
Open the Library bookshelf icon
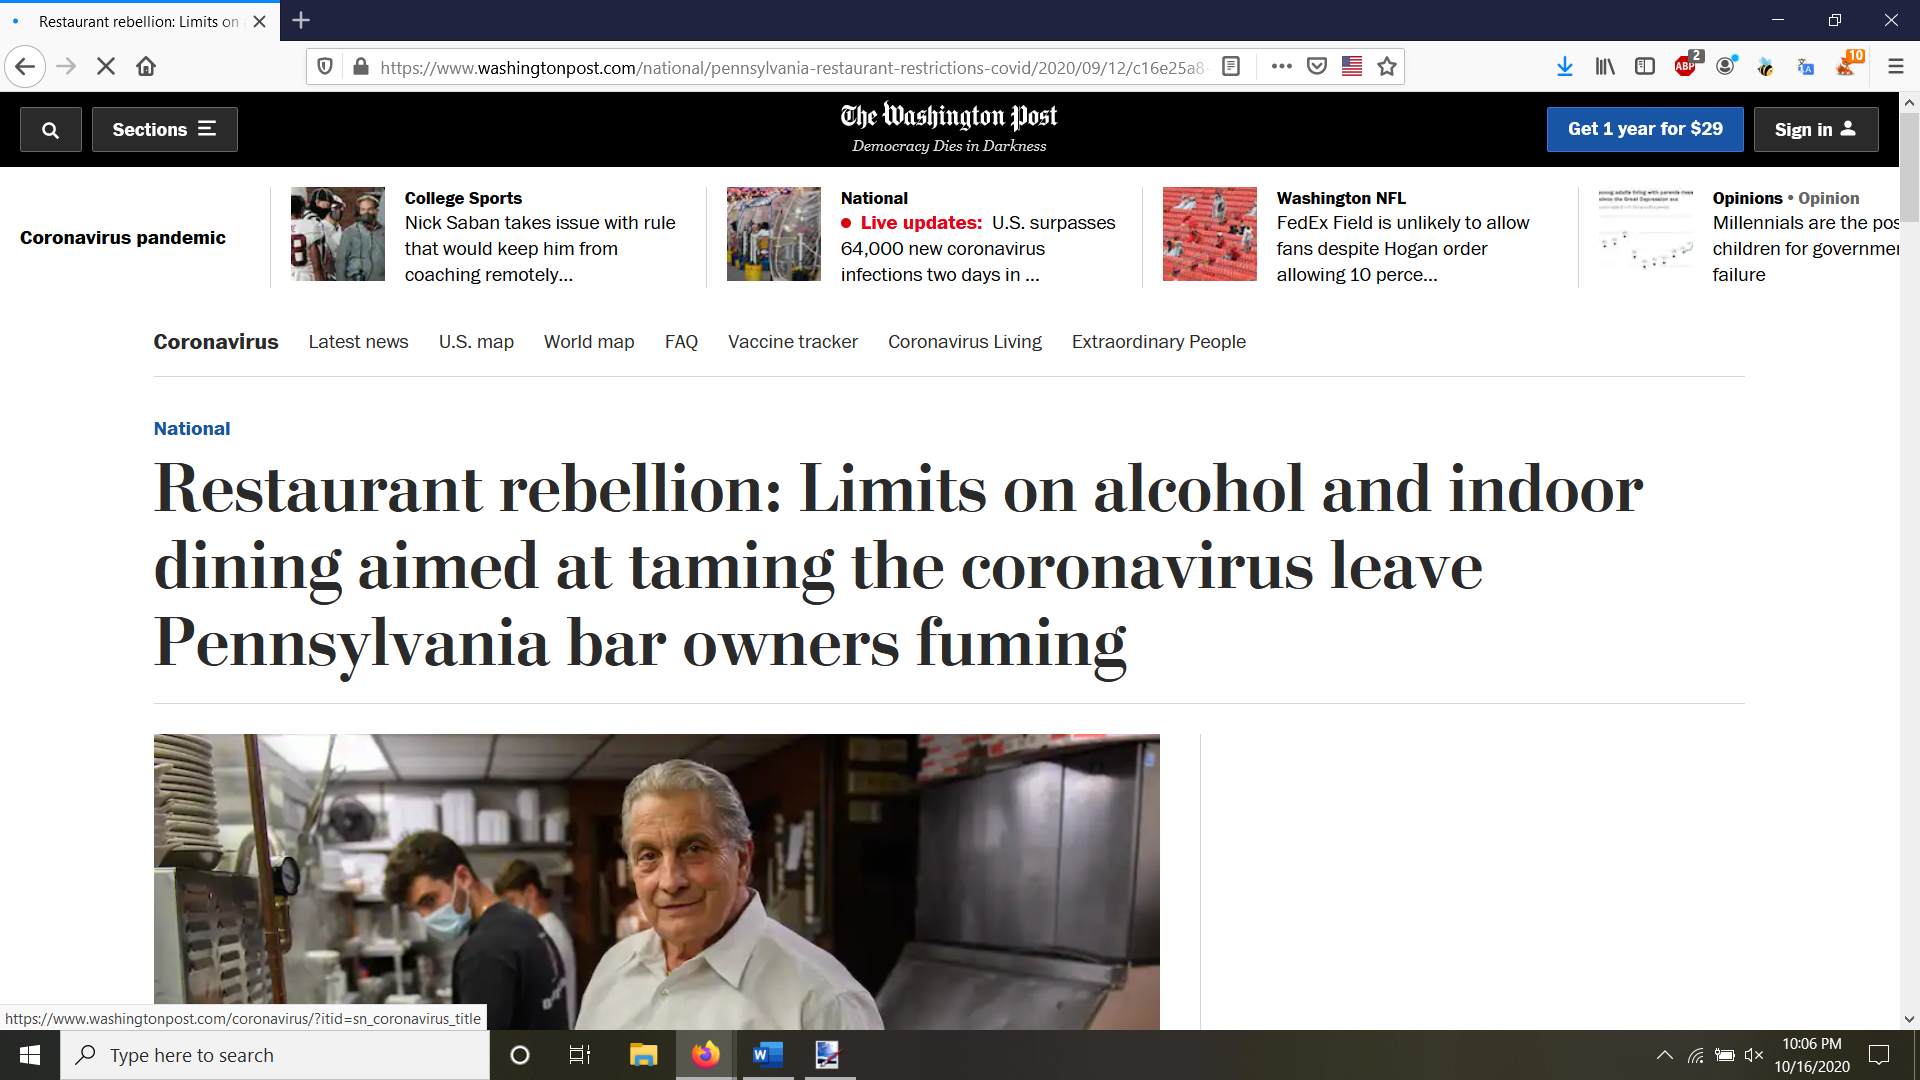(1605, 67)
